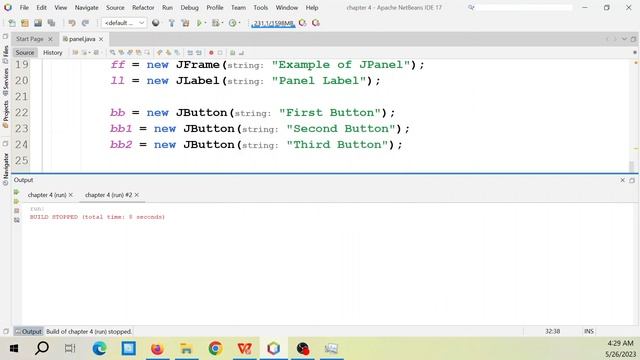
Task: Close the Start Page tab
Action: (50, 39)
